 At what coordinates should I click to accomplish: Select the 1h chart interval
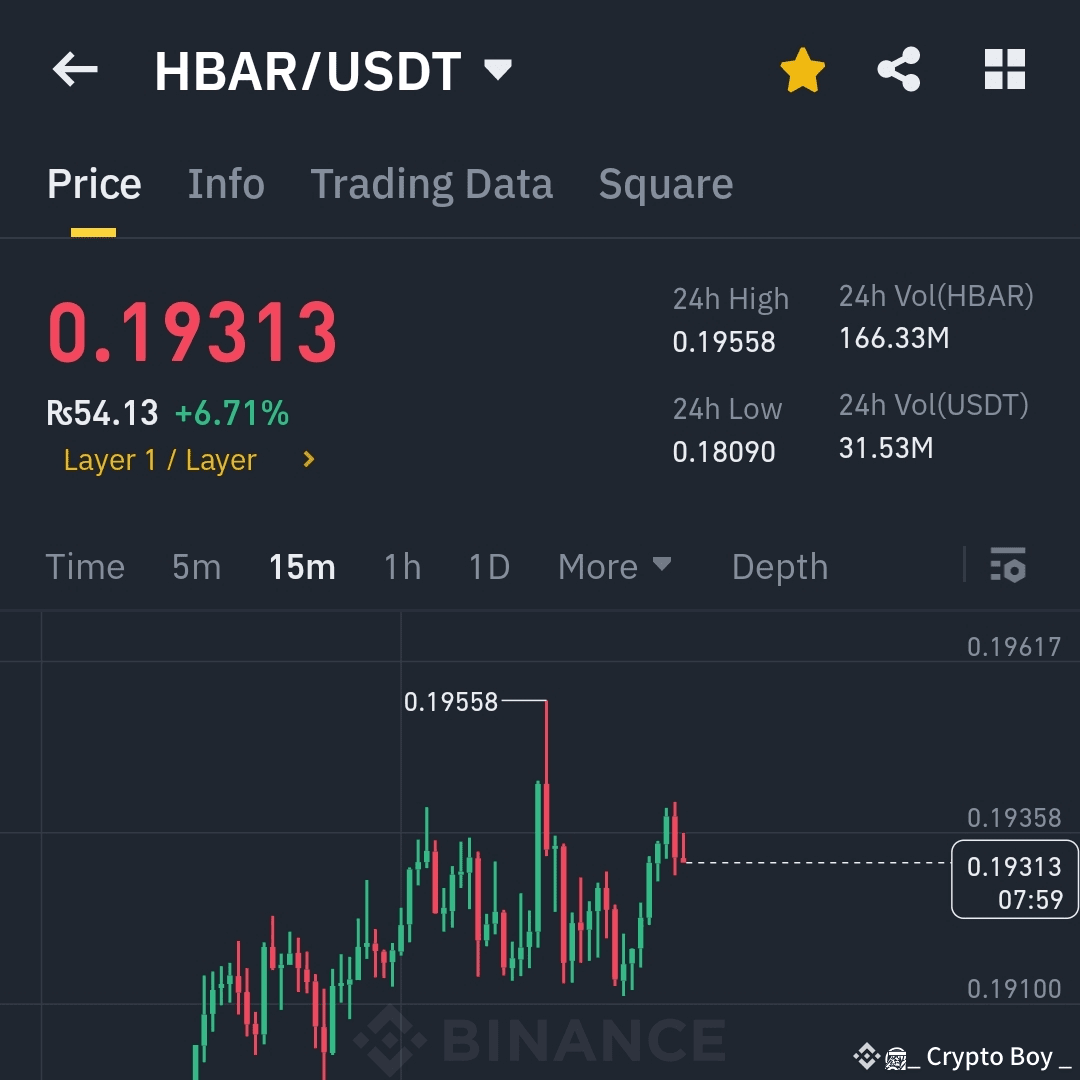402,567
